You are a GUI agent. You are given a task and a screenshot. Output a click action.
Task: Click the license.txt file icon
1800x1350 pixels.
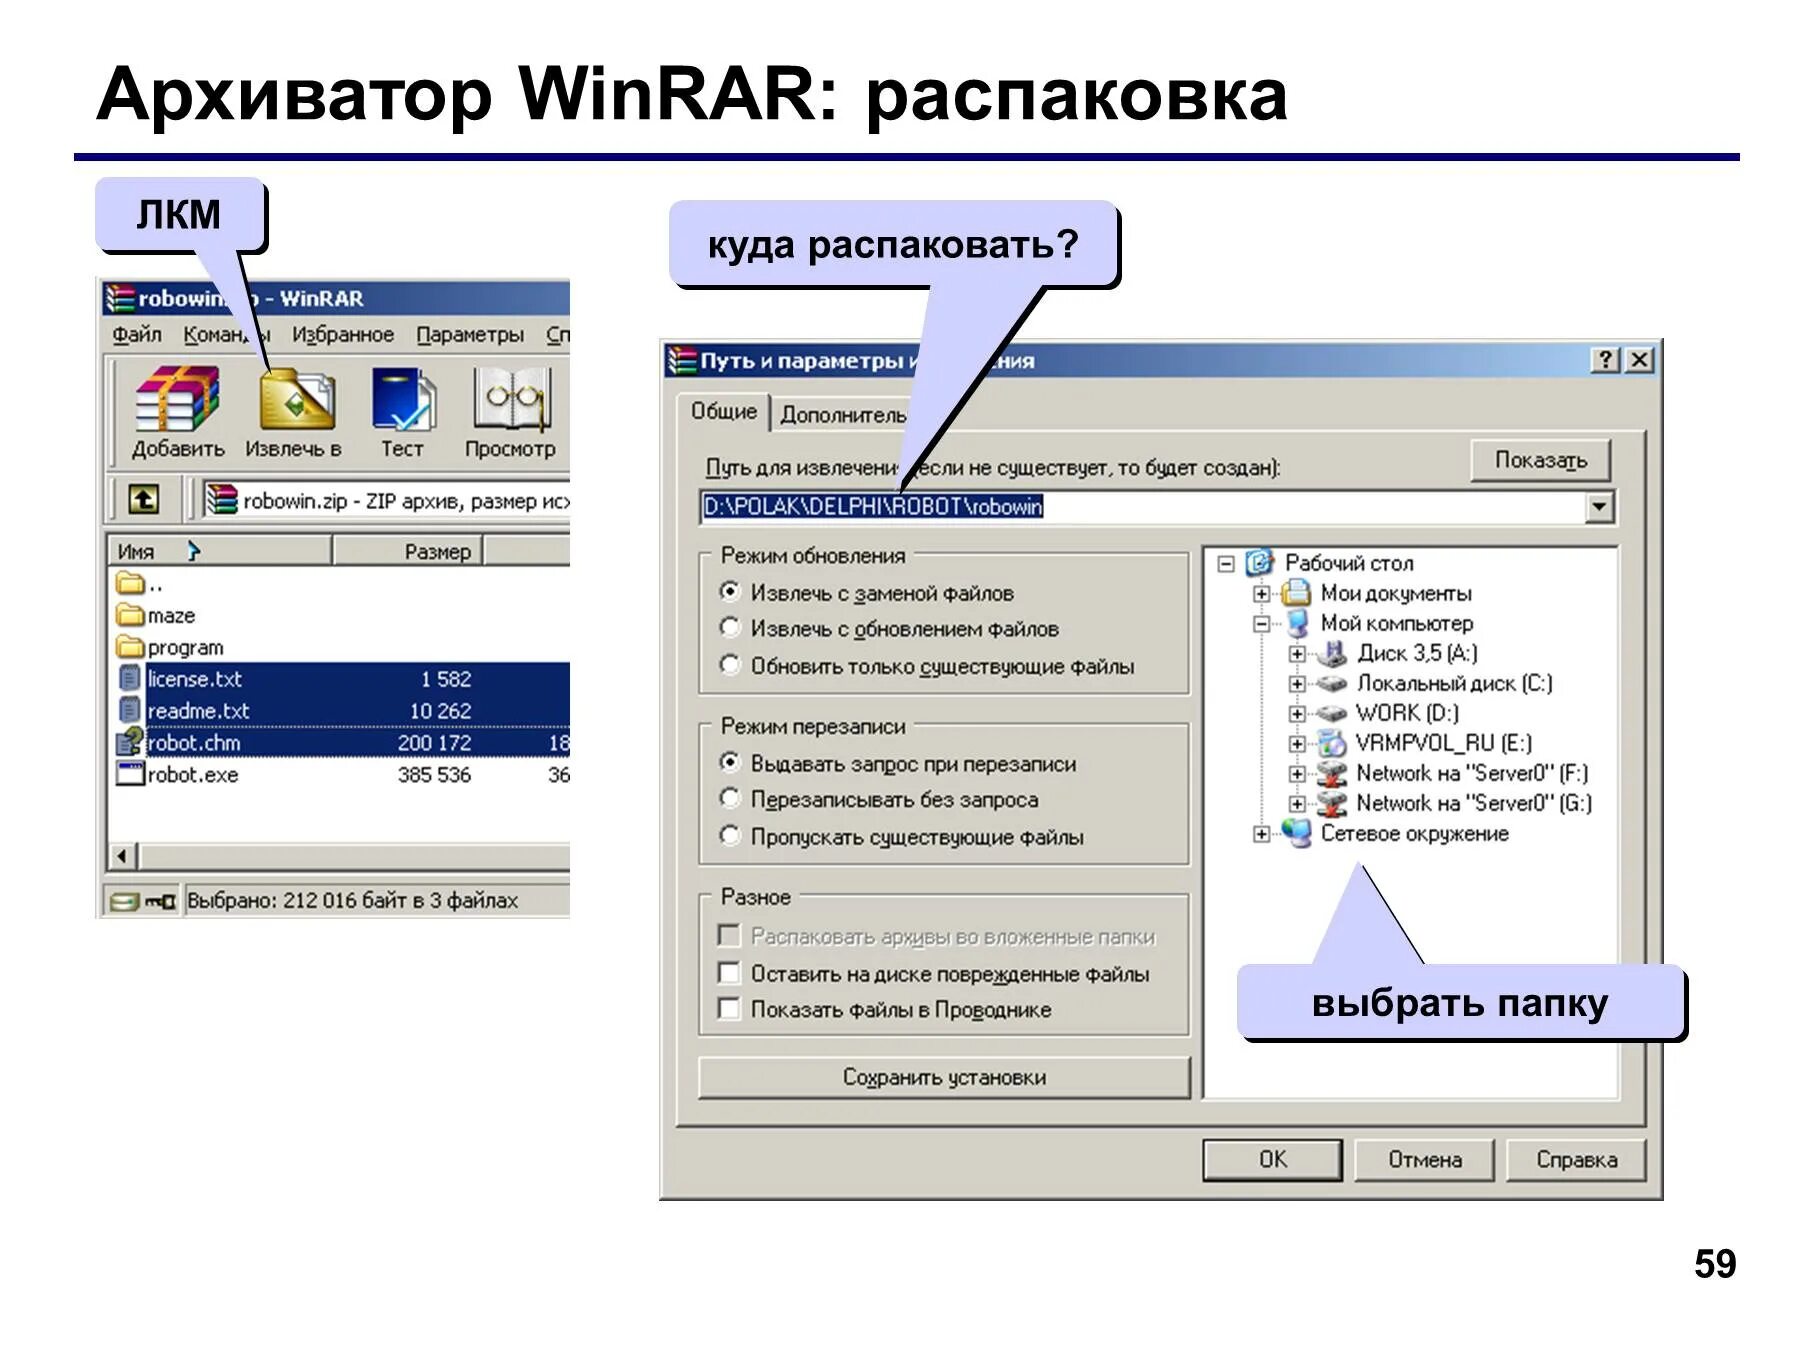(130, 678)
